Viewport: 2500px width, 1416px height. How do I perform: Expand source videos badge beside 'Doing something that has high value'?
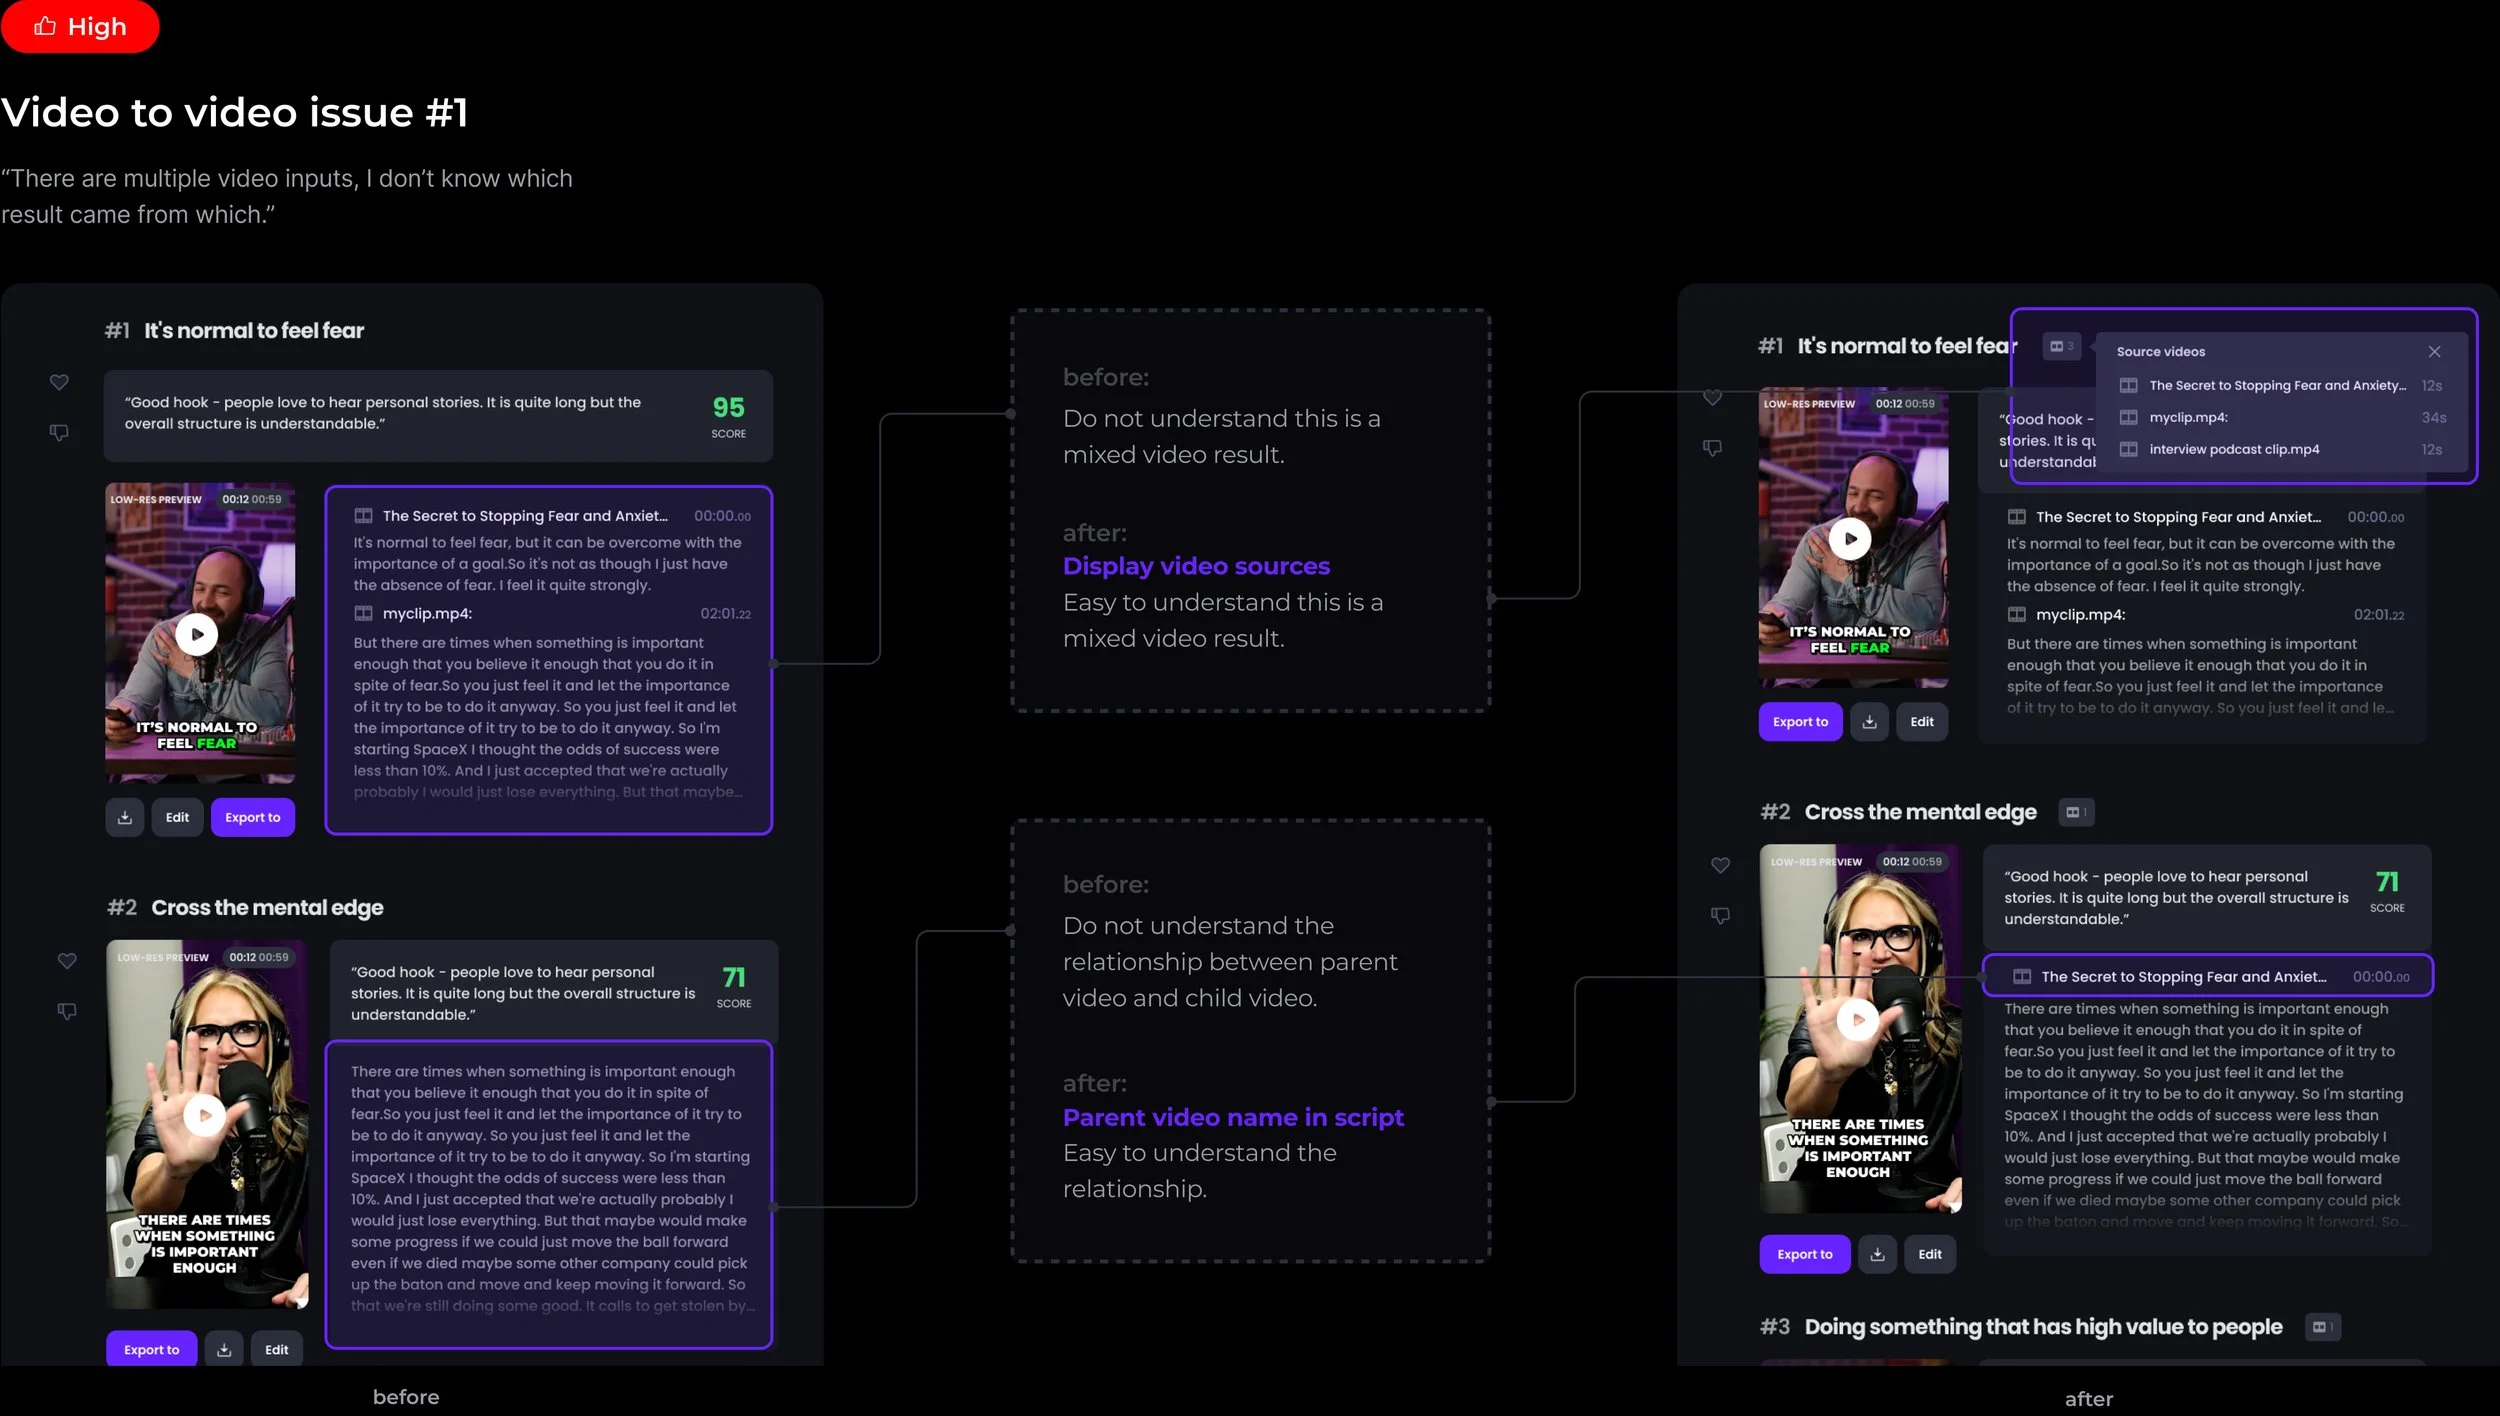pyautogui.click(x=2323, y=1327)
